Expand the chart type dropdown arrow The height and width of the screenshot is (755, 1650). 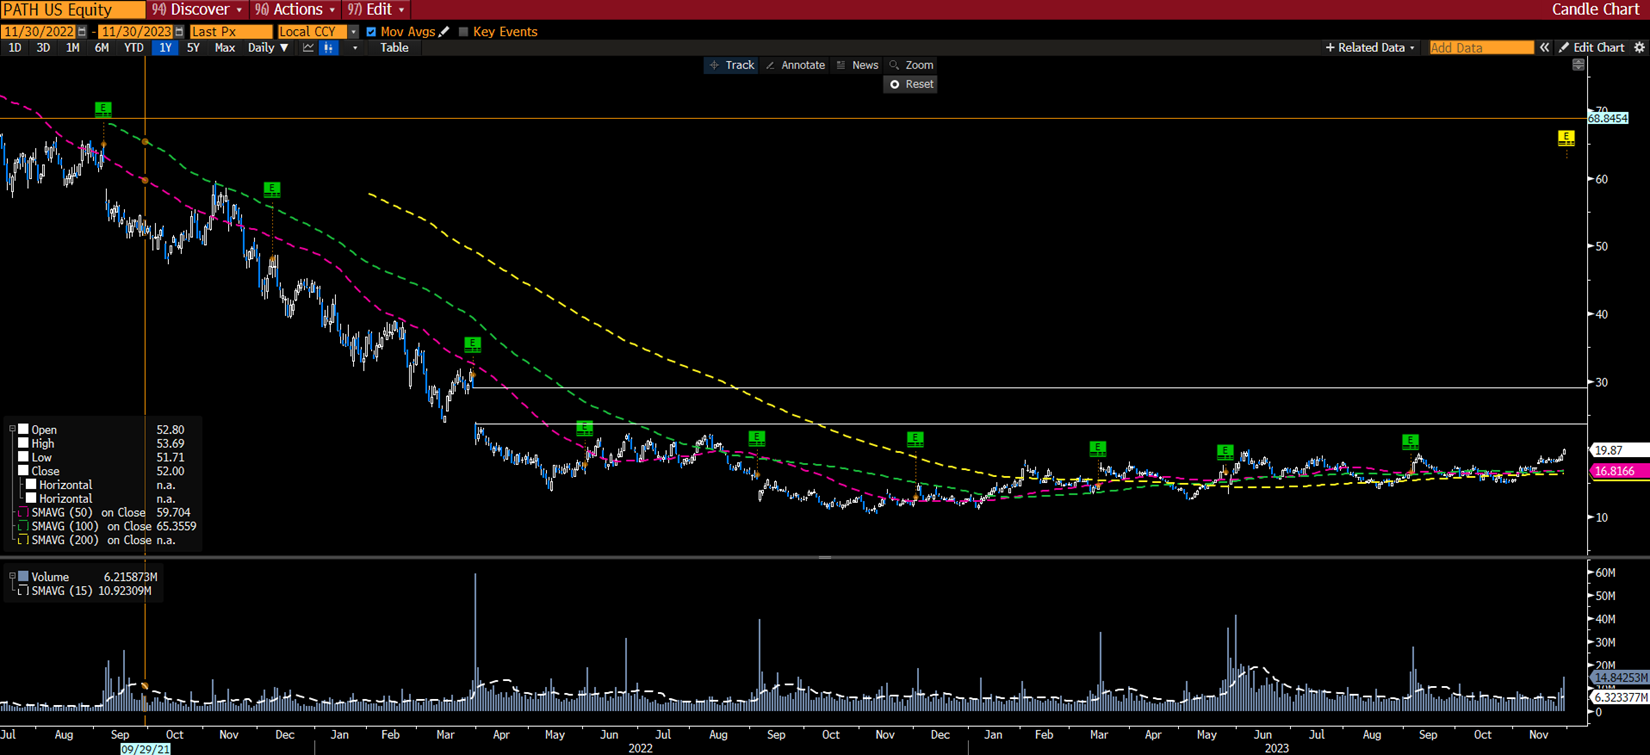[354, 48]
